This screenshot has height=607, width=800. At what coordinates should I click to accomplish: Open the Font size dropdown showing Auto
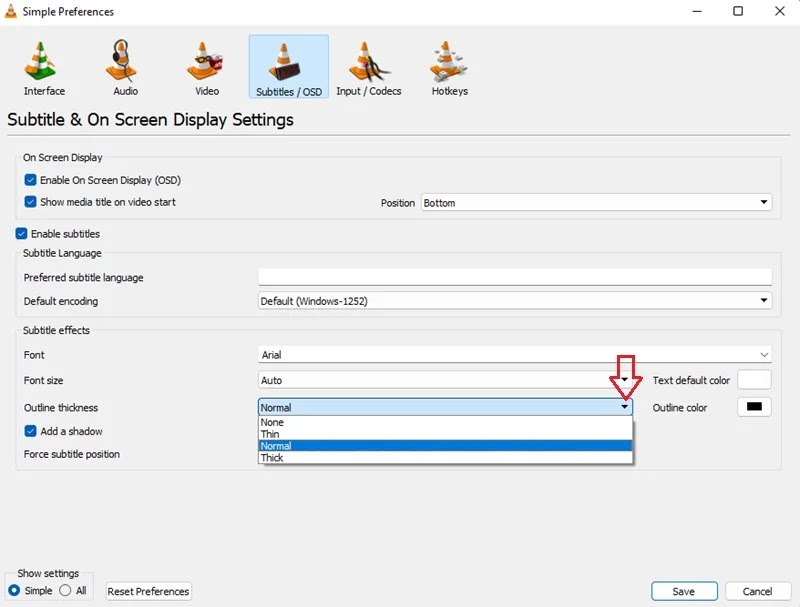point(445,380)
